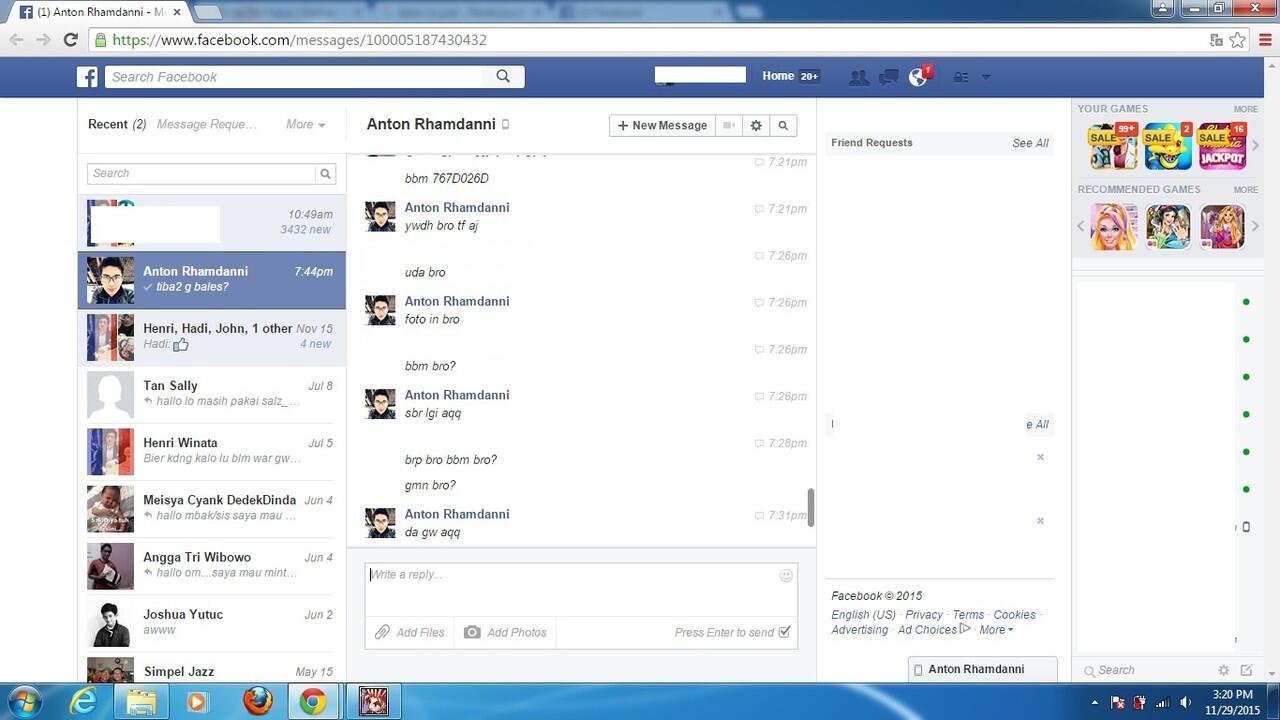Search within conversation magnifier icon
1280x720 pixels.
[x=783, y=125]
